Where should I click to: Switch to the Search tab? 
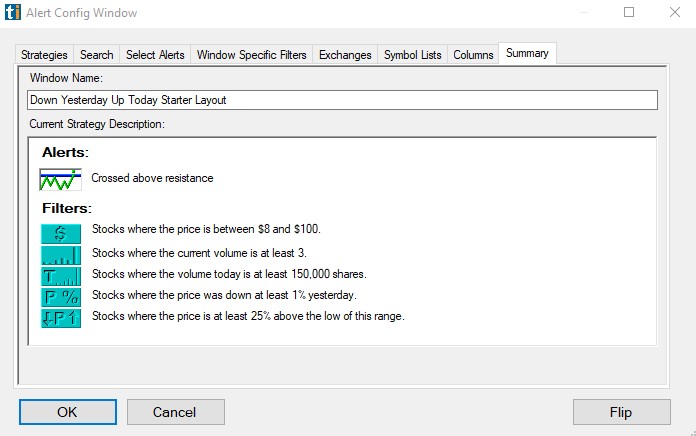tap(97, 55)
